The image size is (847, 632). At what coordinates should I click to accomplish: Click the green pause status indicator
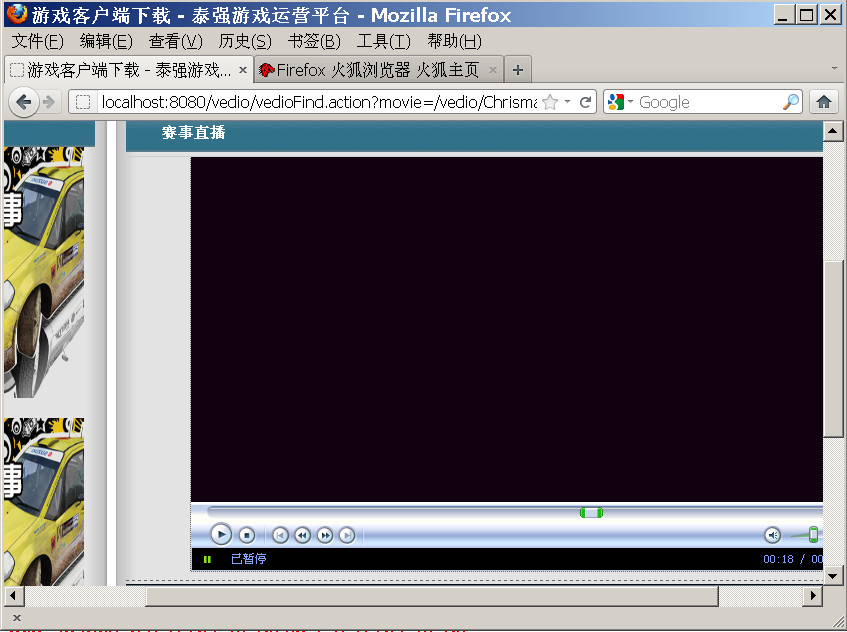(x=207, y=559)
